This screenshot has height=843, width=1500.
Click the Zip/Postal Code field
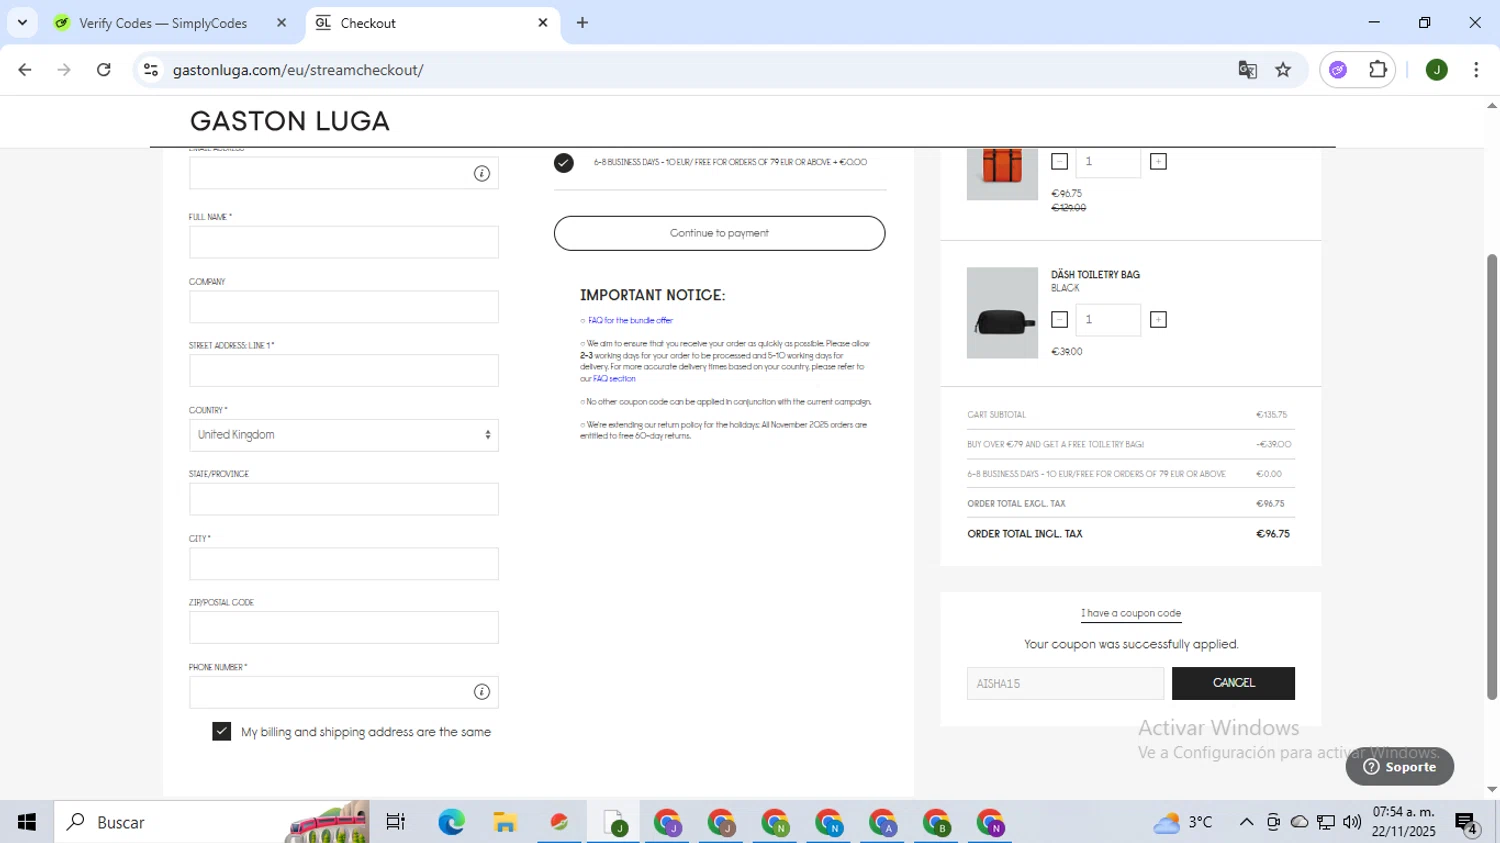(x=344, y=628)
